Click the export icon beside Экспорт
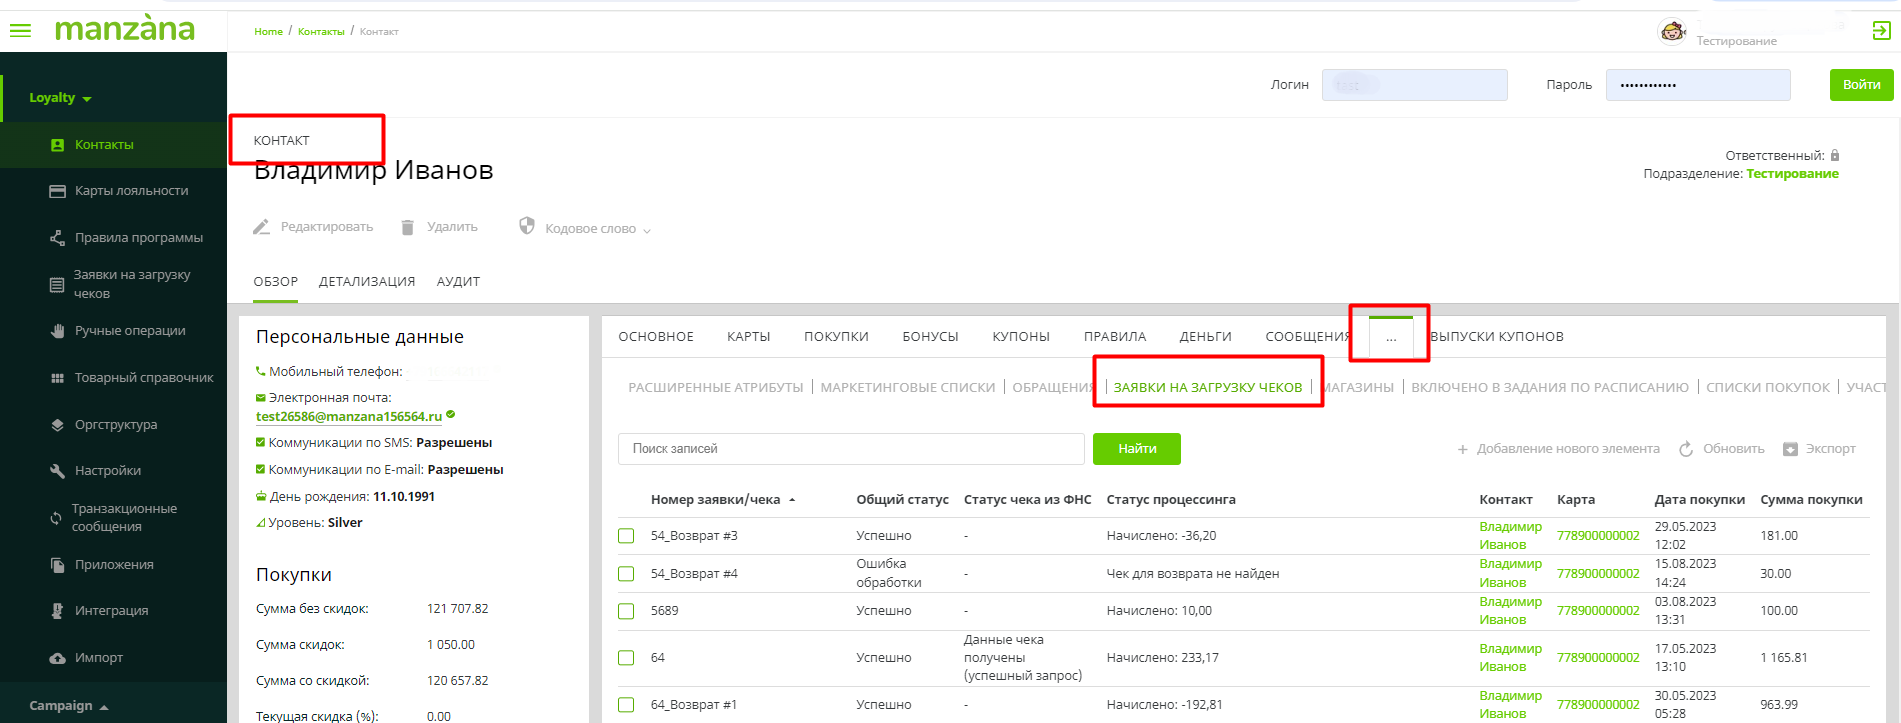Screen dimensions: 1901x723 pyautogui.click(x=1790, y=449)
